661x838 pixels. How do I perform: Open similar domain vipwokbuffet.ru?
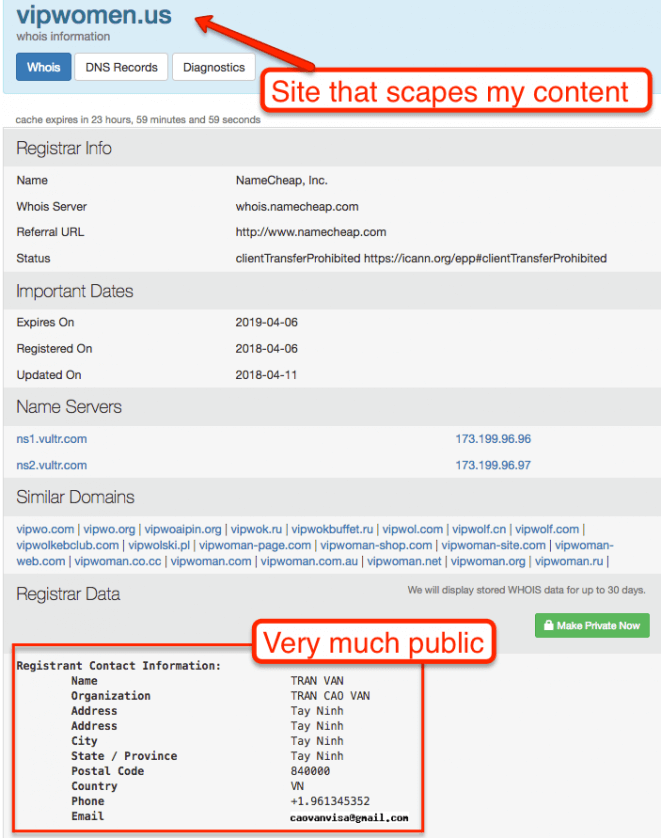(x=332, y=529)
